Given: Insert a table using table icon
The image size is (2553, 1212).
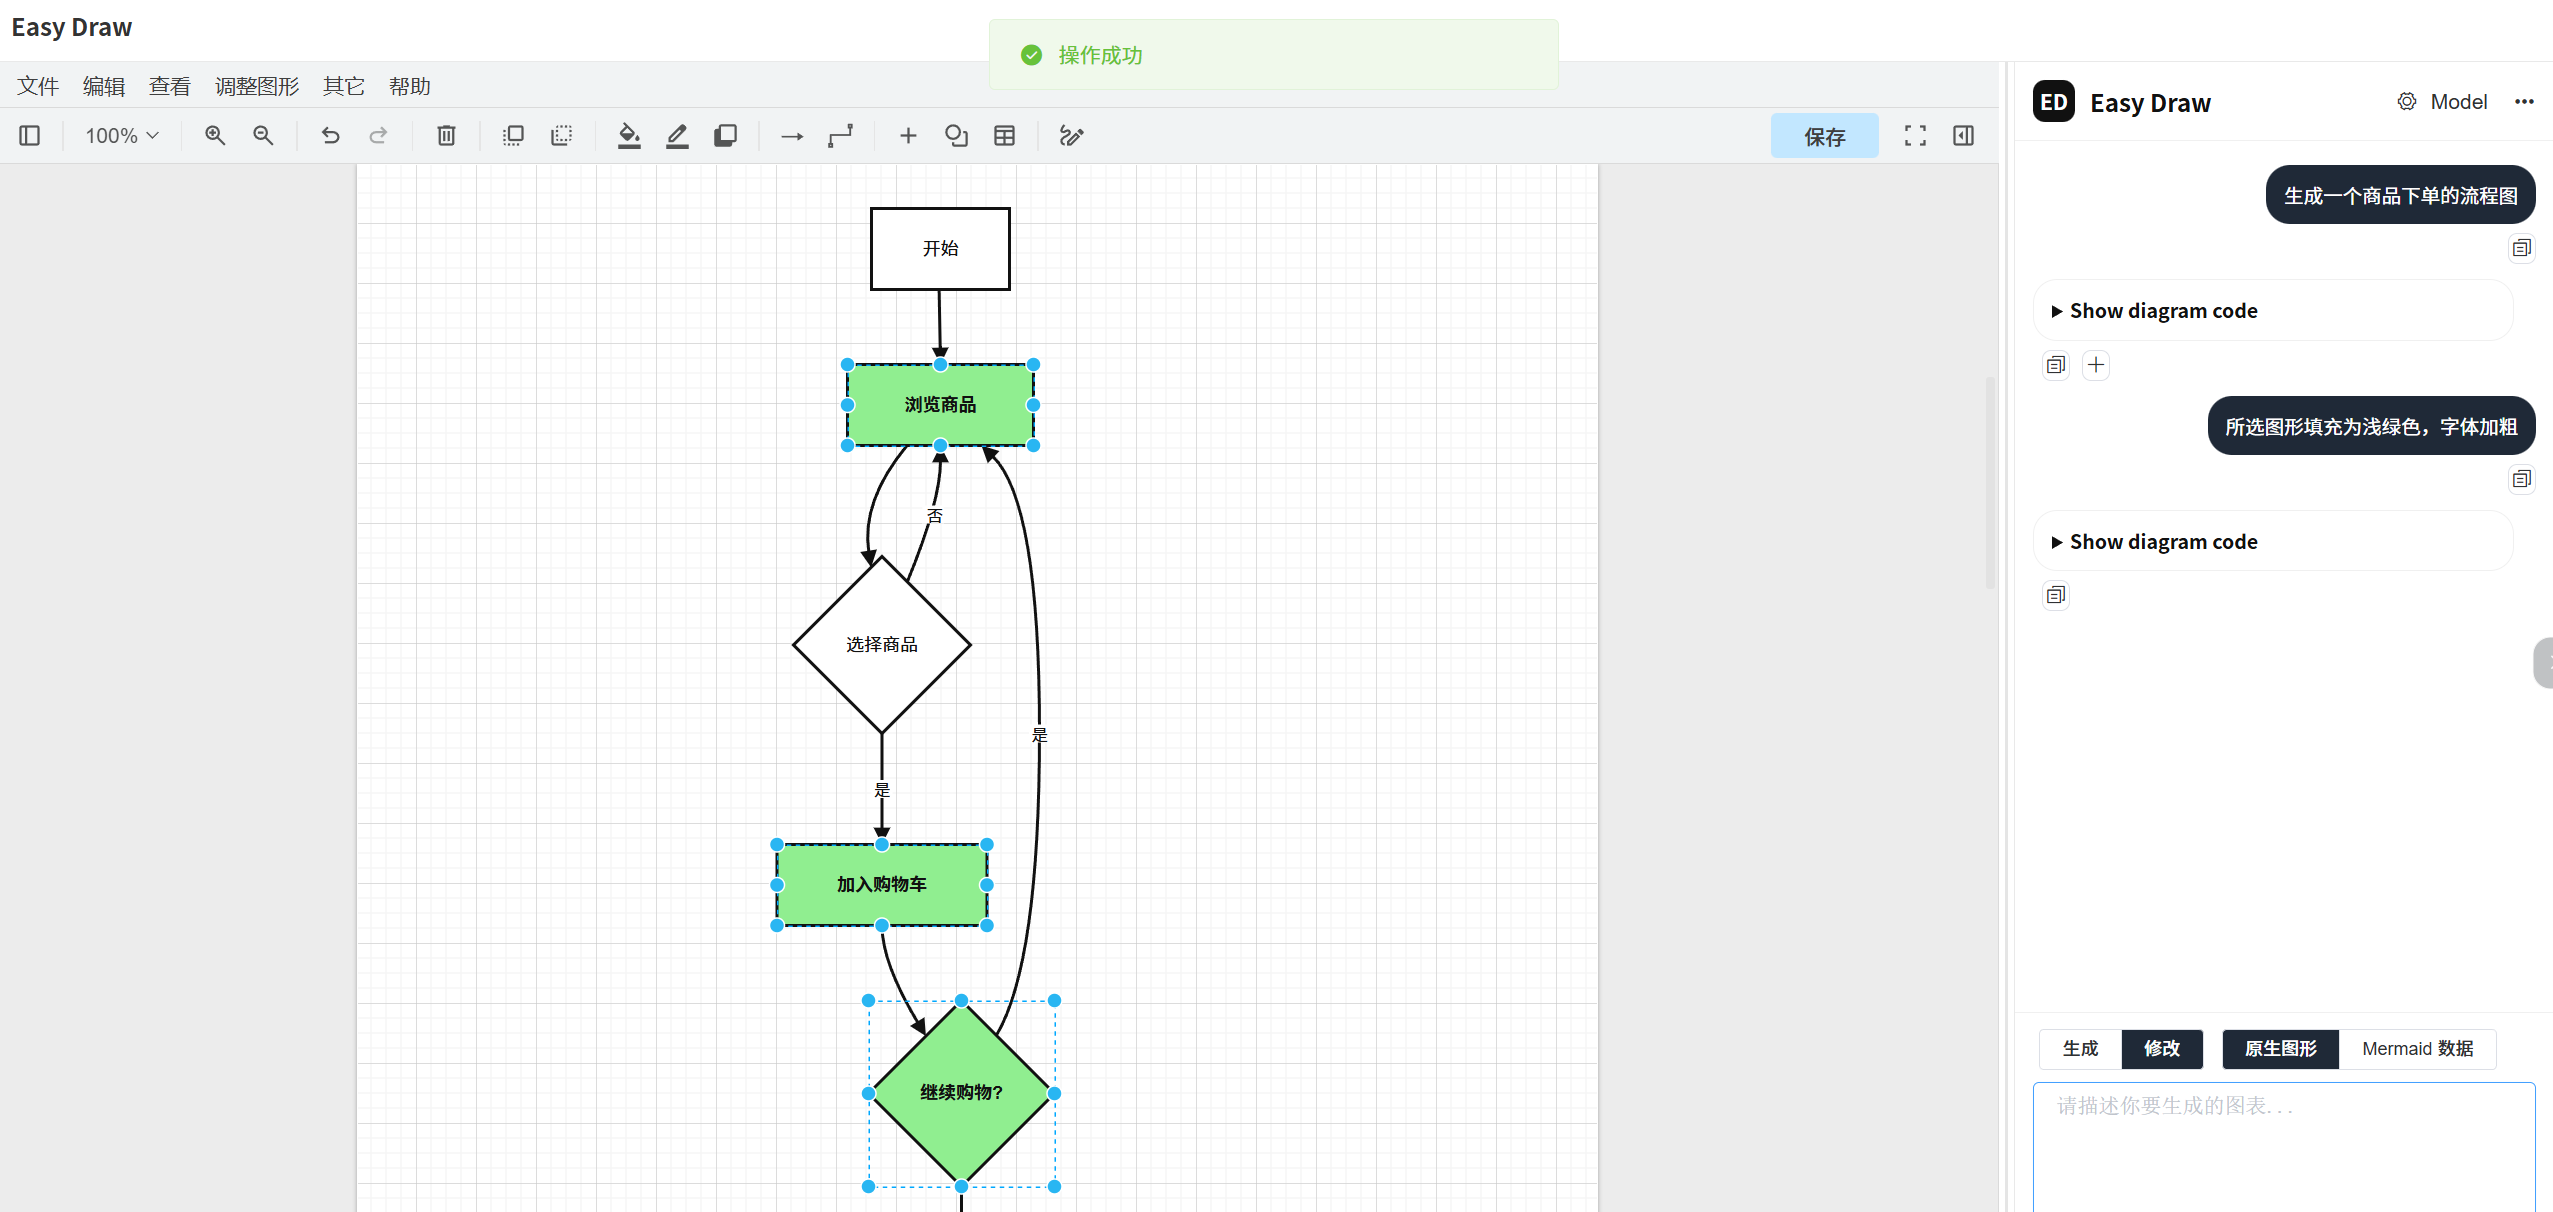Looking at the screenshot, I should [x=1004, y=136].
